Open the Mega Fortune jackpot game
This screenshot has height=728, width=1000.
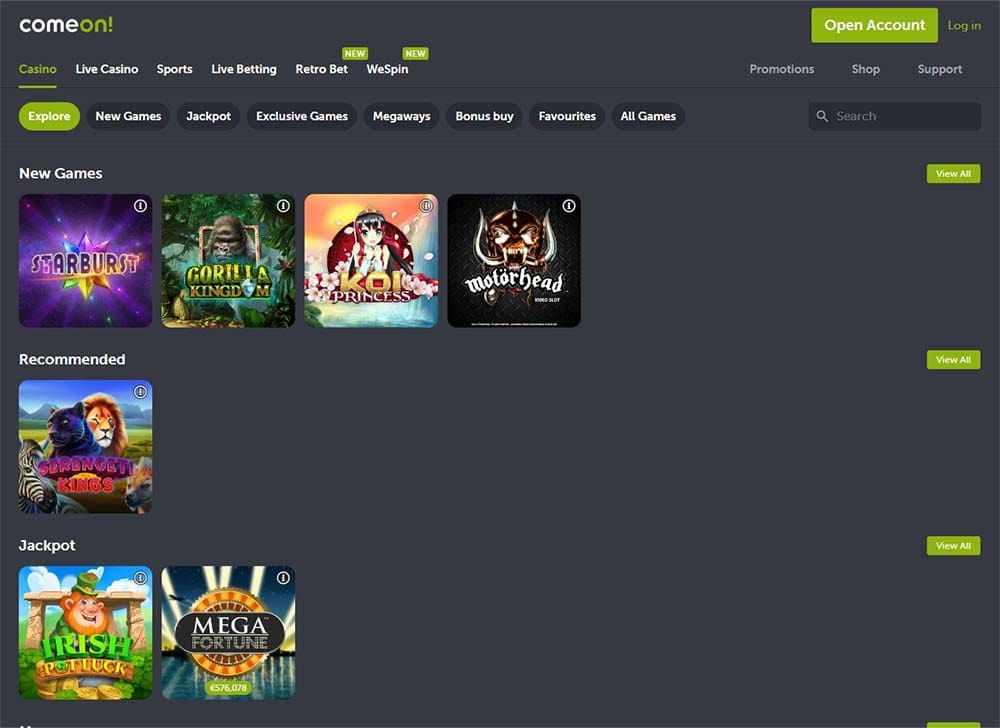[x=228, y=633]
